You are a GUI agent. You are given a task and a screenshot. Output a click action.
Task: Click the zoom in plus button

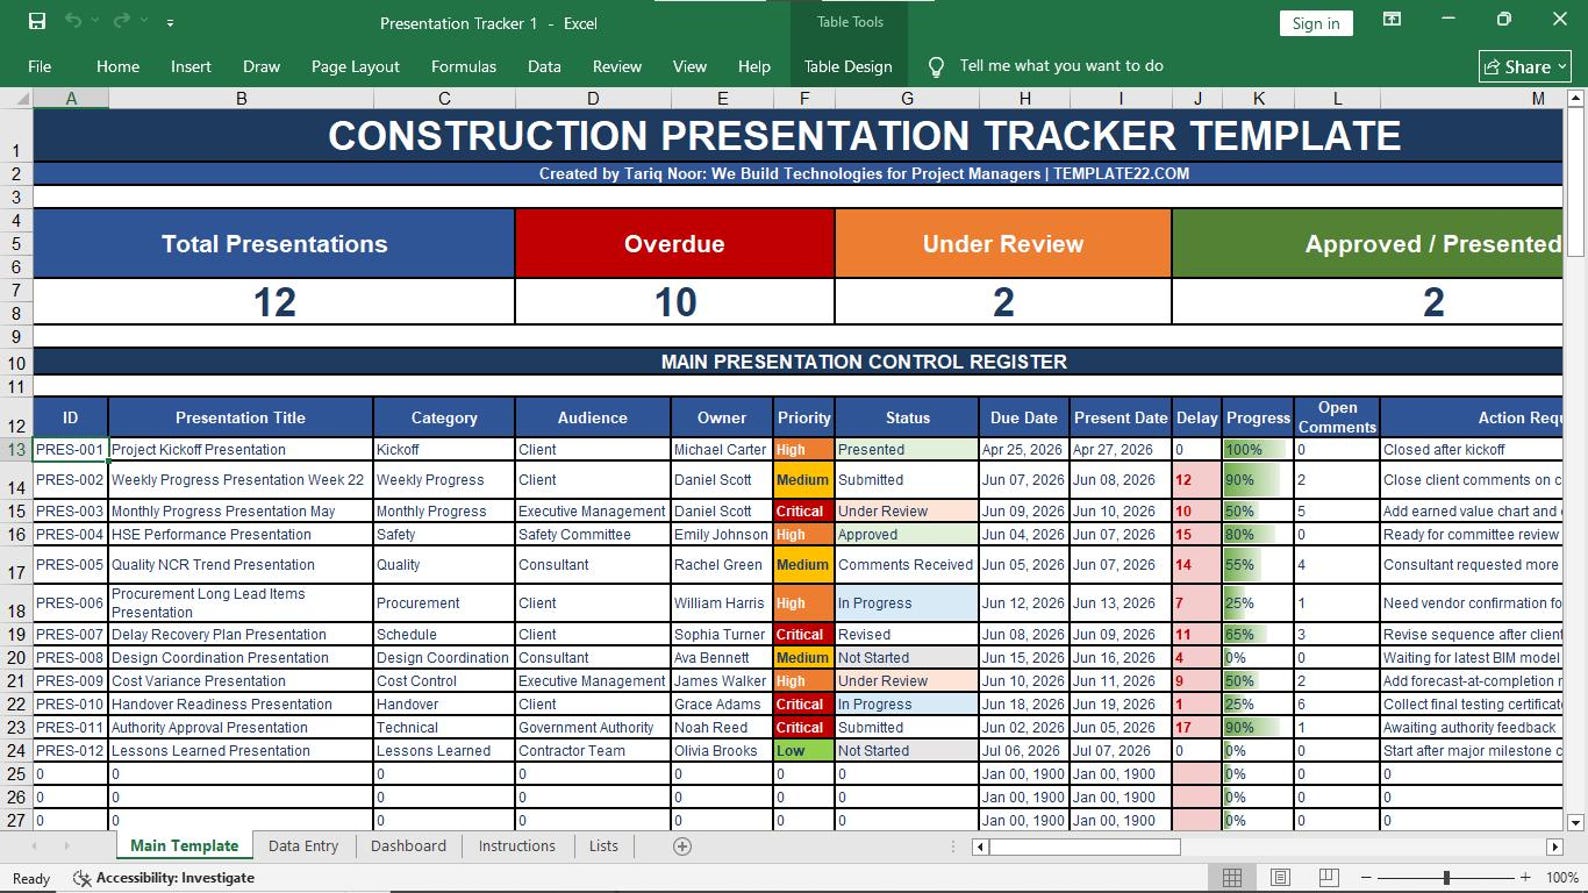1525,878
